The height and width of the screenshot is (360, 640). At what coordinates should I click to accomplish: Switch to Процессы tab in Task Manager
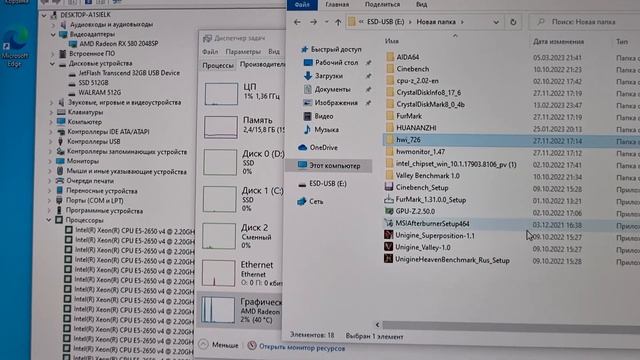218,66
